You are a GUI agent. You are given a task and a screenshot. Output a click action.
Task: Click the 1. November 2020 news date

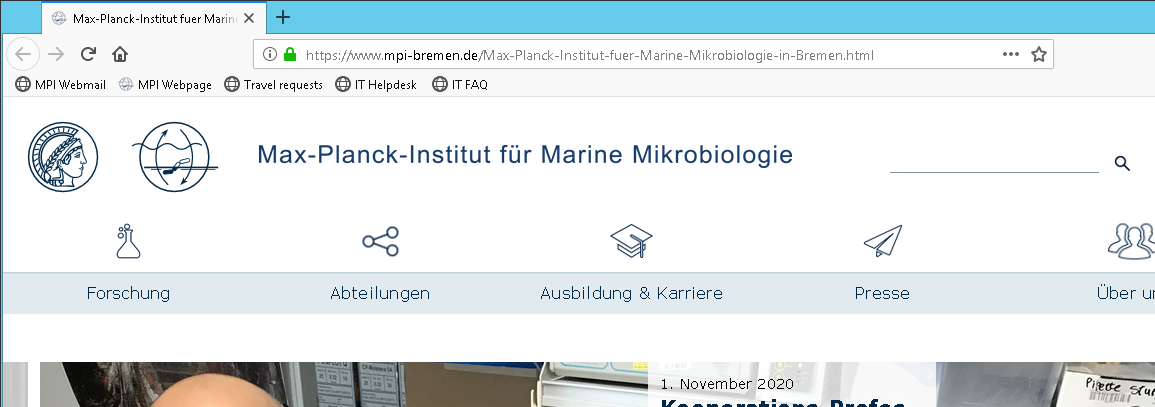[x=727, y=383]
